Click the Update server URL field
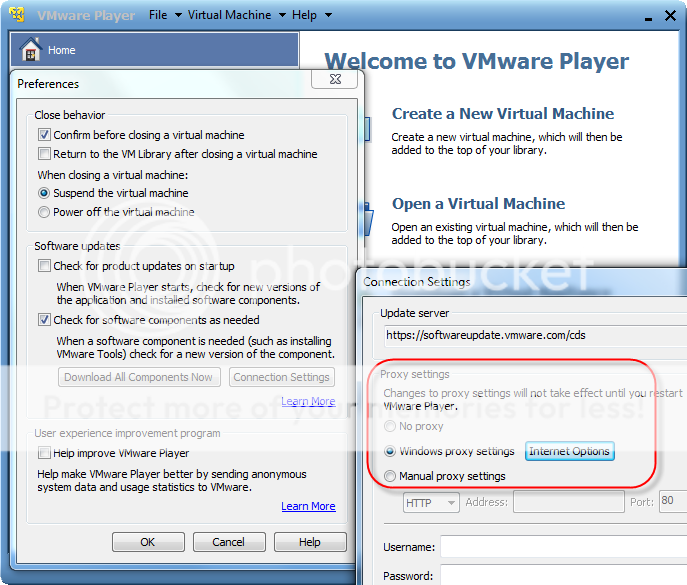The width and height of the screenshot is (687, 585). tap(535, 335)
